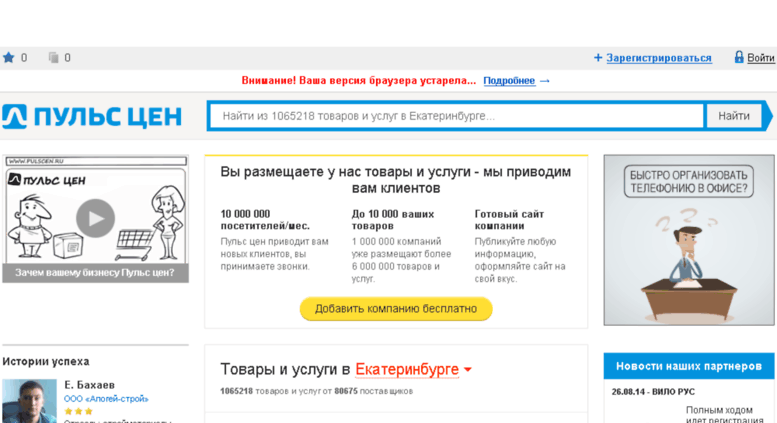Click Добавить компанию бесплатно button

[396, 309]
